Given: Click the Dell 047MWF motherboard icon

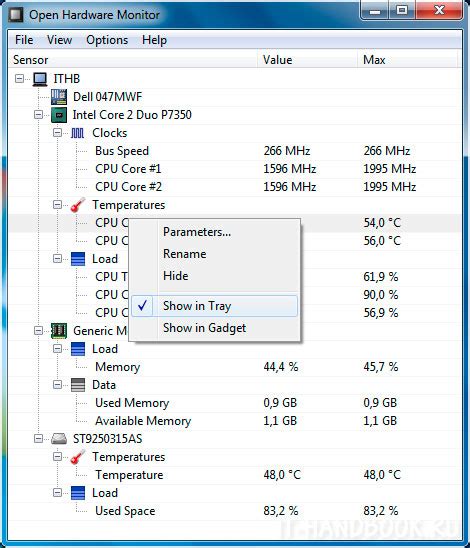Looking at the screenshot, I should [59, 97].
